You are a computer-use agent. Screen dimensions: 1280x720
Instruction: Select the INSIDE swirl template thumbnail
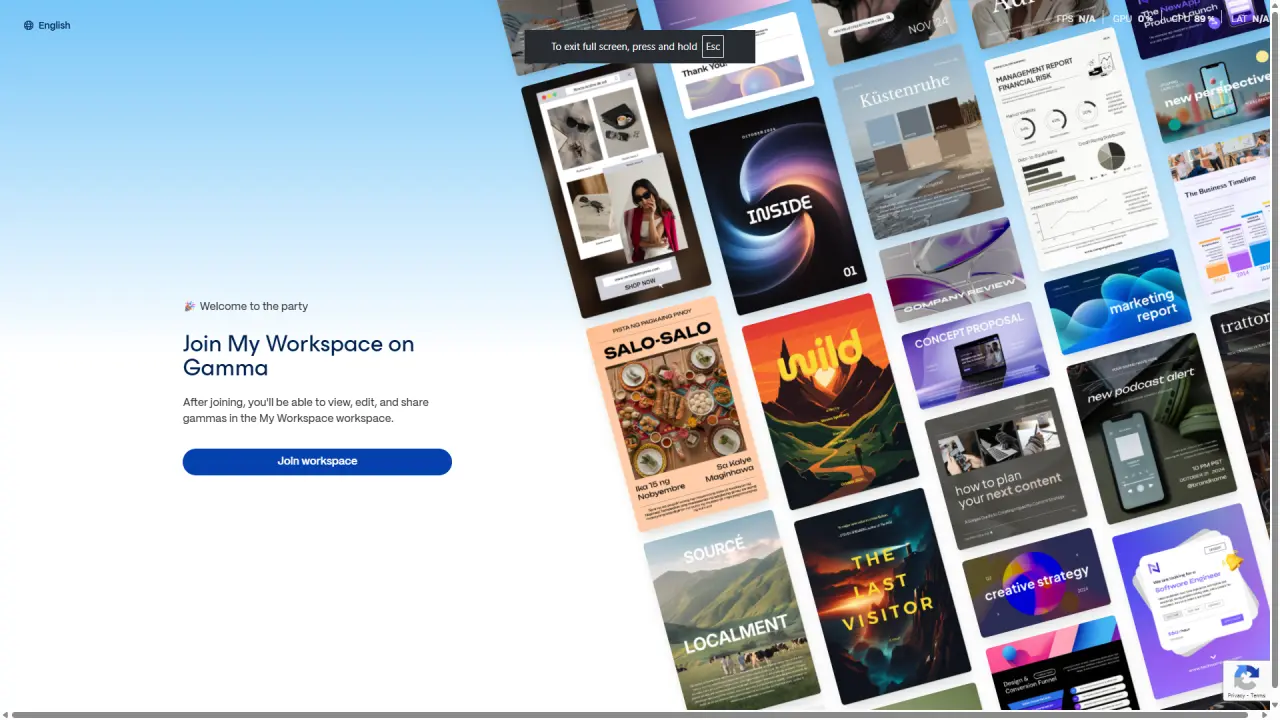(779, 205)
